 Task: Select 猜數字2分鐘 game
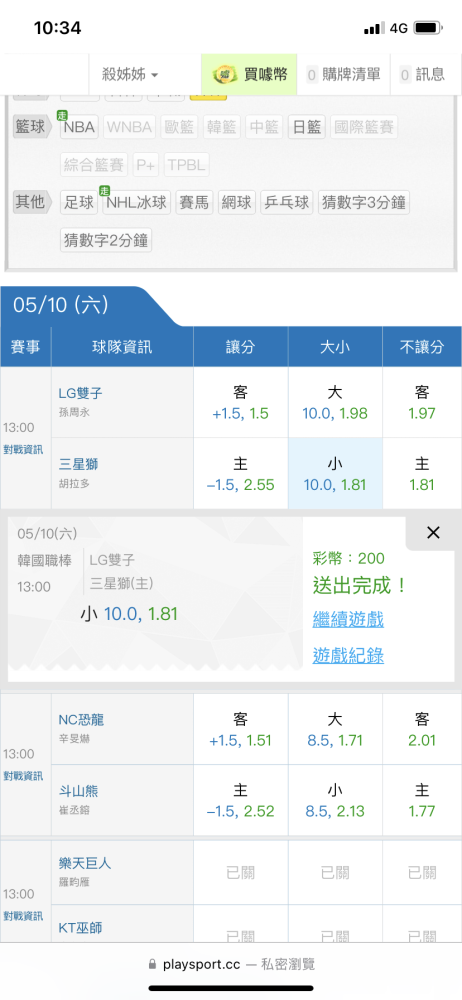tap(106, 240)
